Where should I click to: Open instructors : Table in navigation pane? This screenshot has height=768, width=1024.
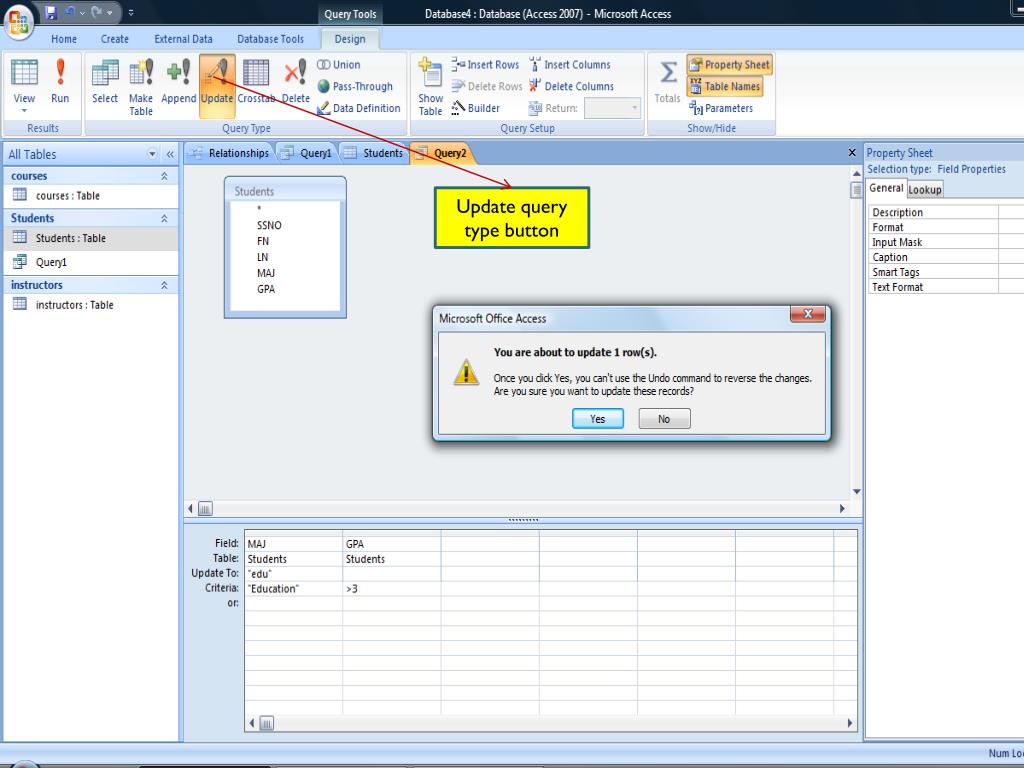tap(91, 305)
